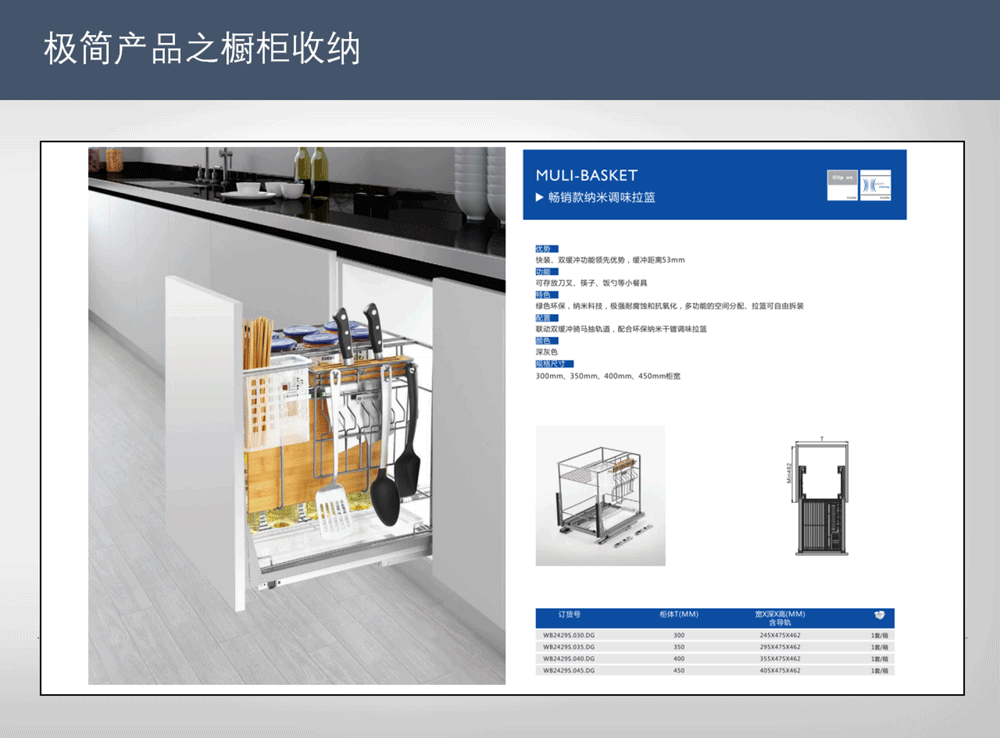Image resolution: width=1000 pixels, height=738 pixels.
Task: Select the line starting with 绿色环保，纳米科技
Action: [670, 306]
